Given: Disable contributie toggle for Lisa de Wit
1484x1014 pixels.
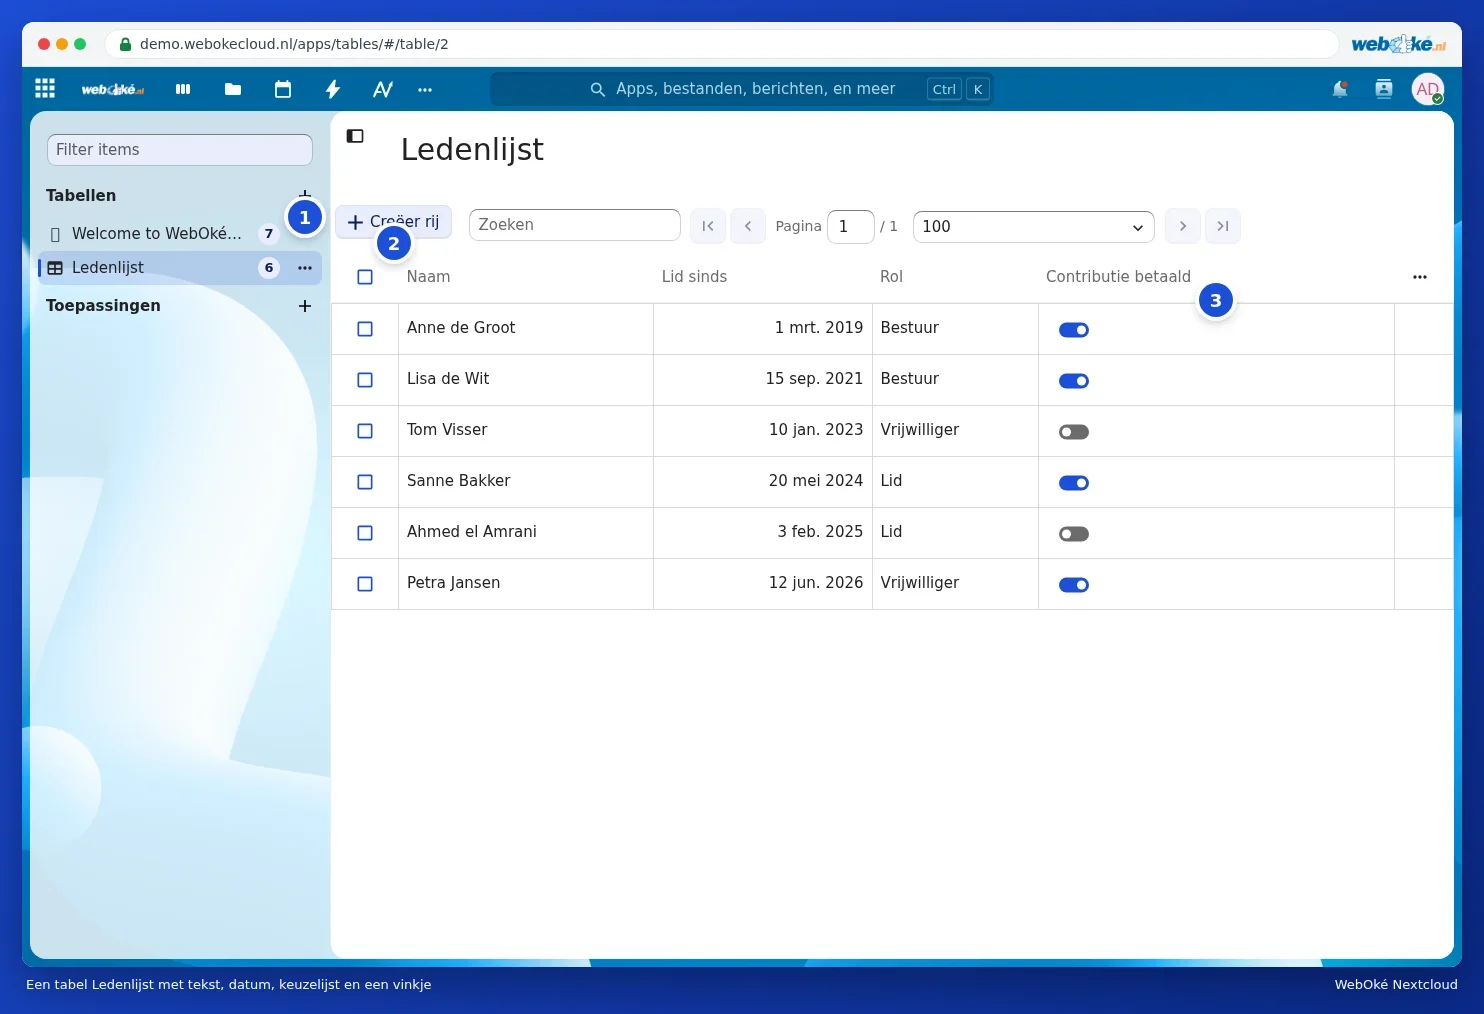Looking at the screenshot, I should click(x=1074, y=381).
